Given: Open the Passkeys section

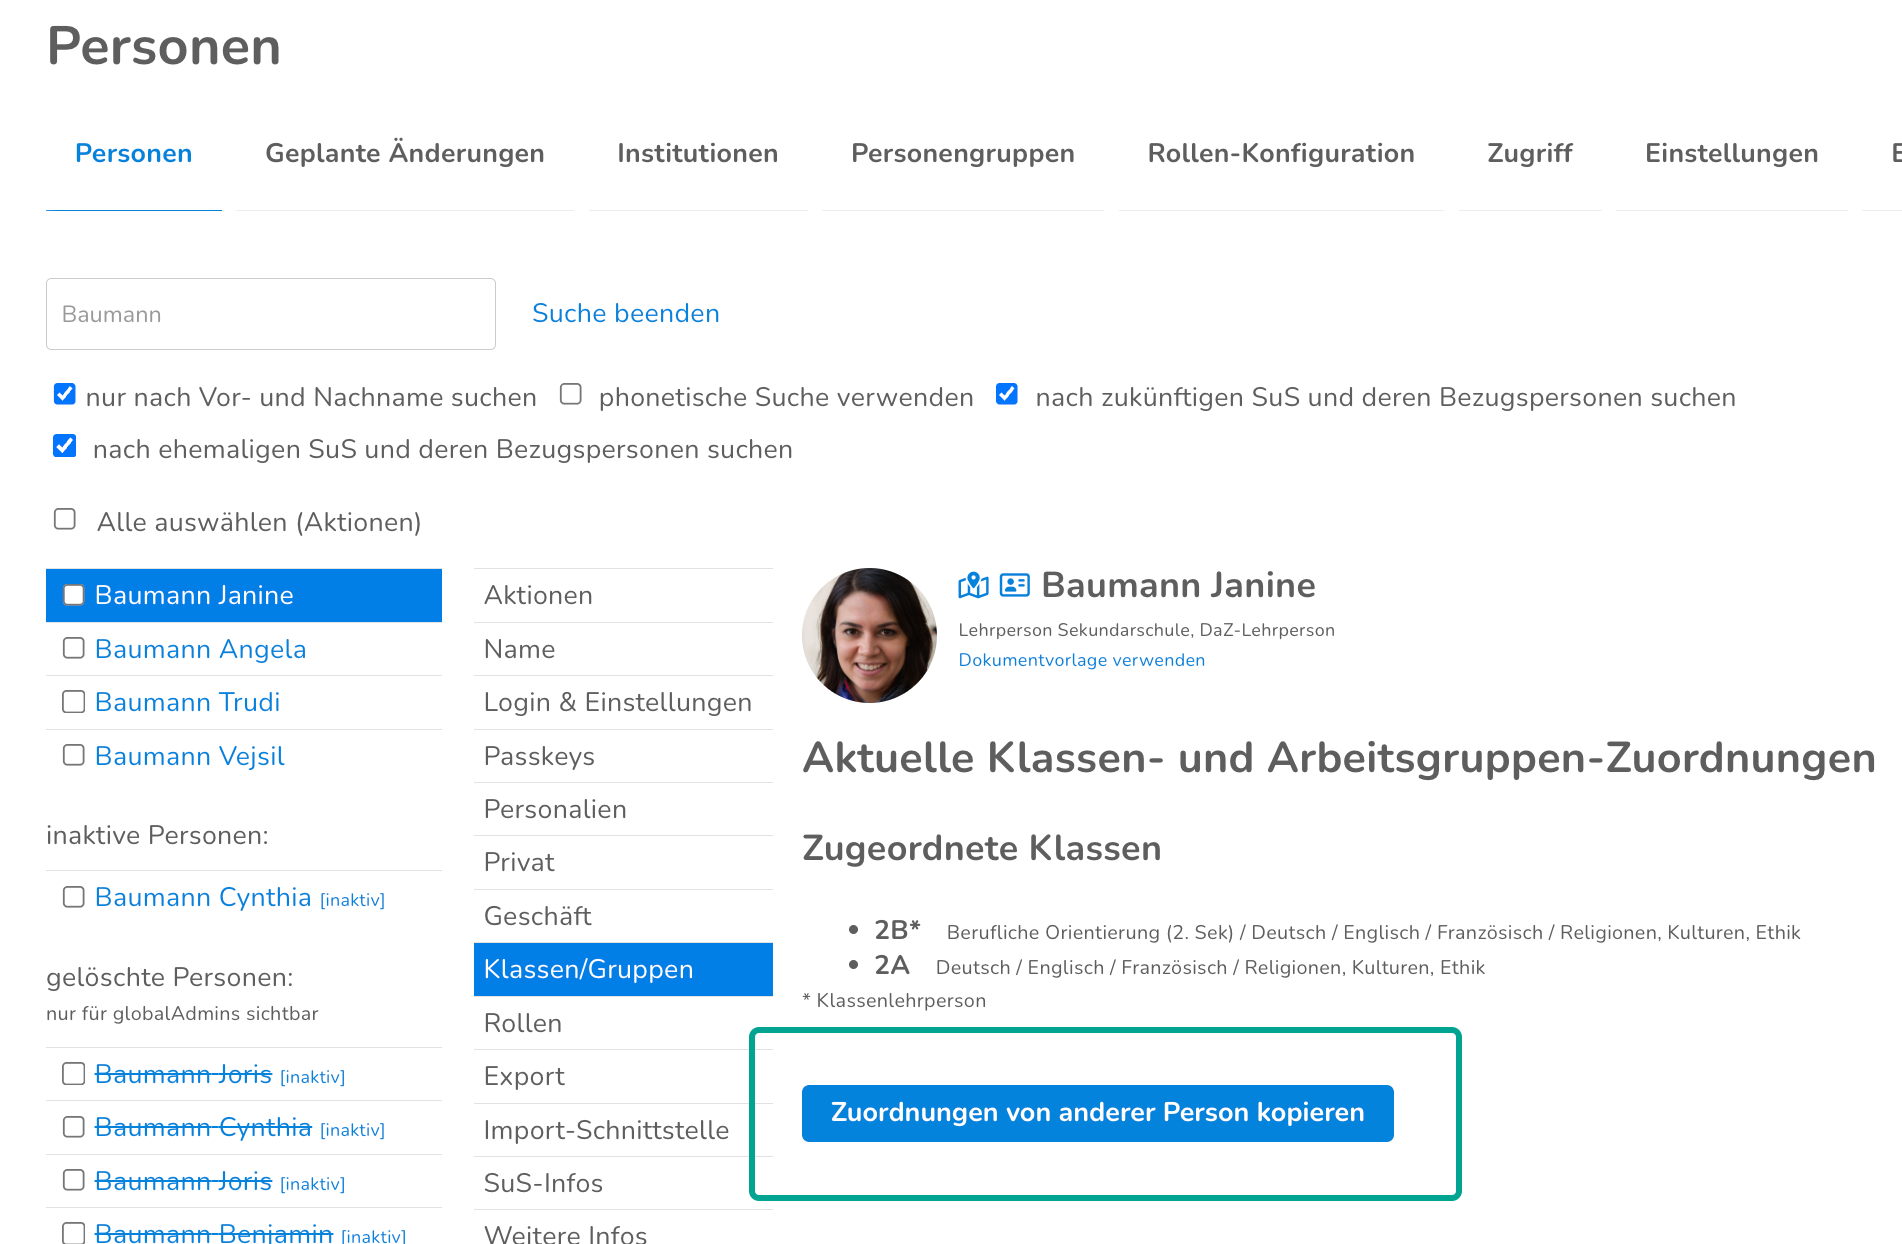Looking at the screenshot, I should click(623, 756).
